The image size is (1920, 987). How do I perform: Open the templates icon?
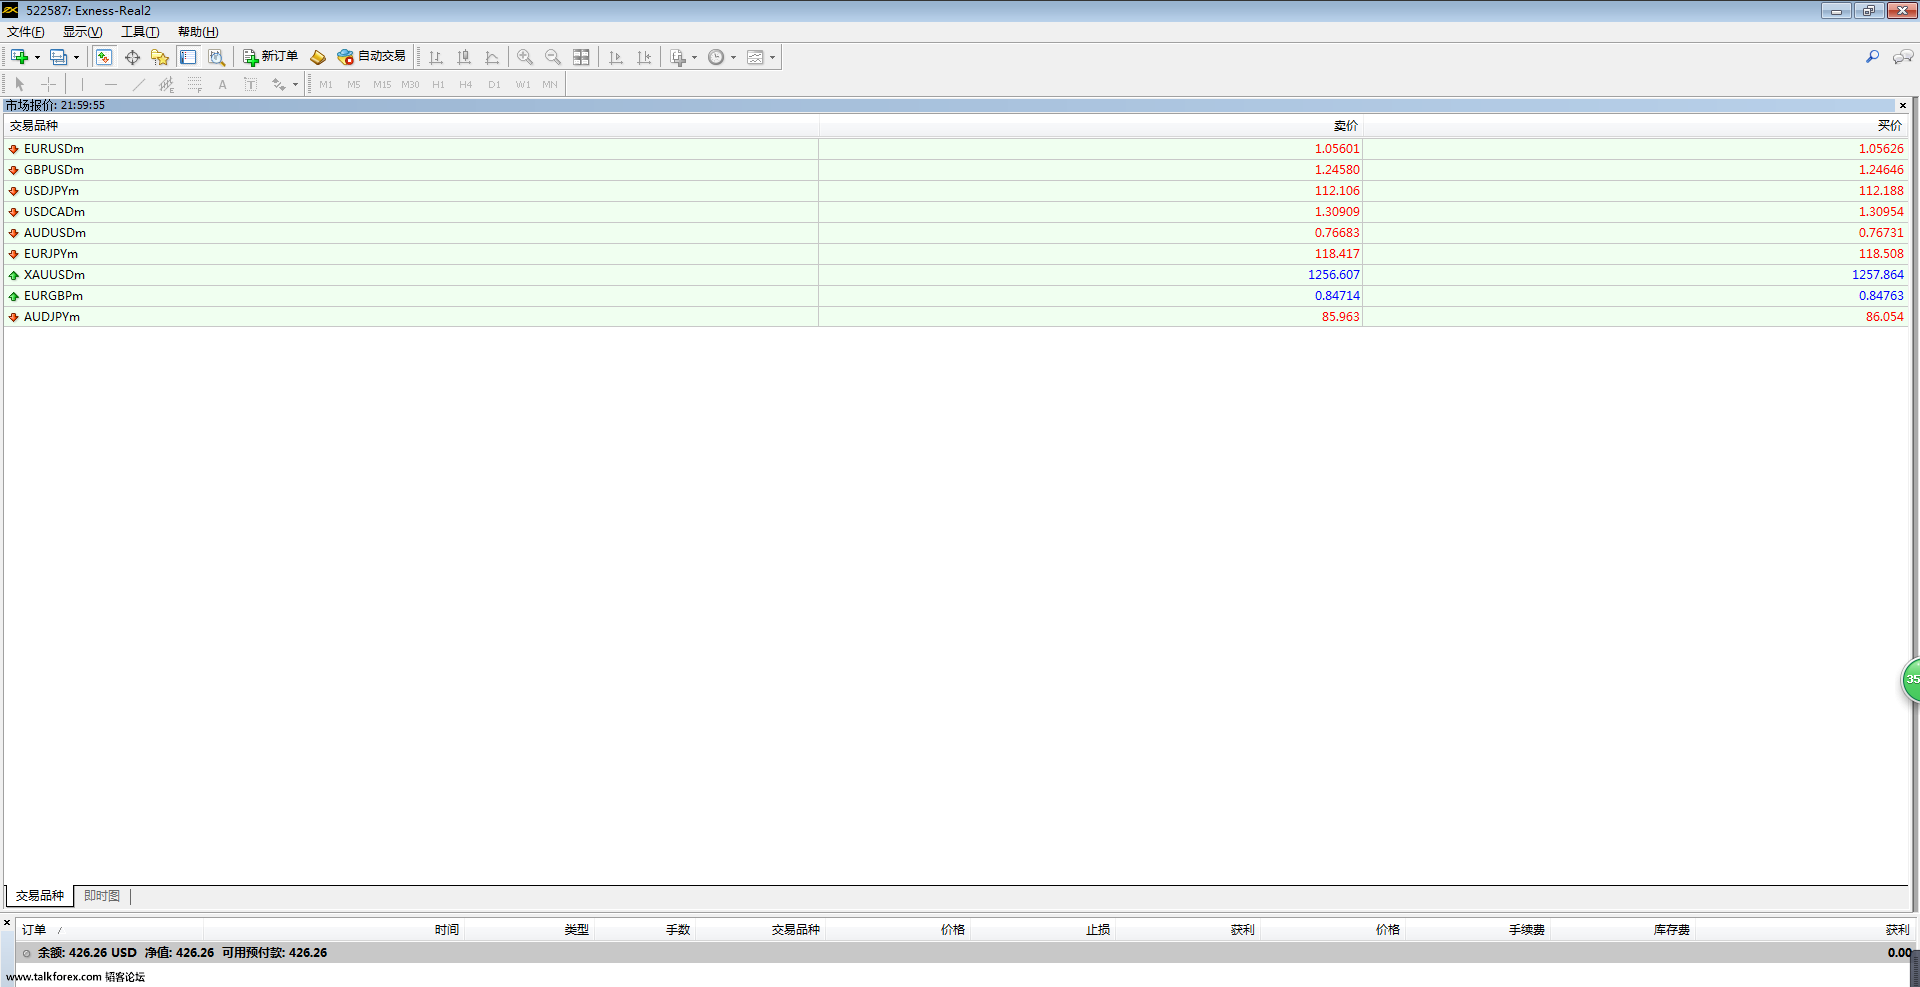click(755, 57)
